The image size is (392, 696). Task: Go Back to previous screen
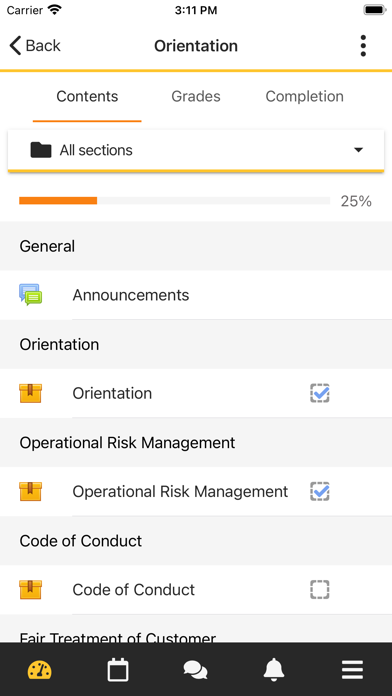click(35, 46)
